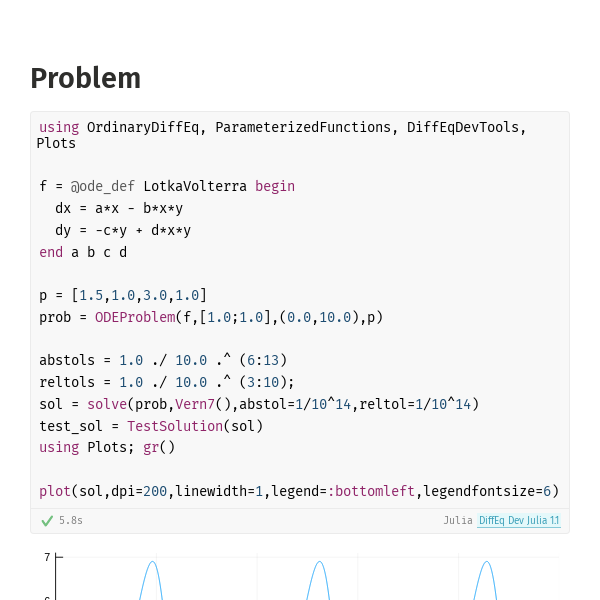600x600 pixels.
Task: Click the @ode_def macro in the code
Action: [x=103, y=186]
